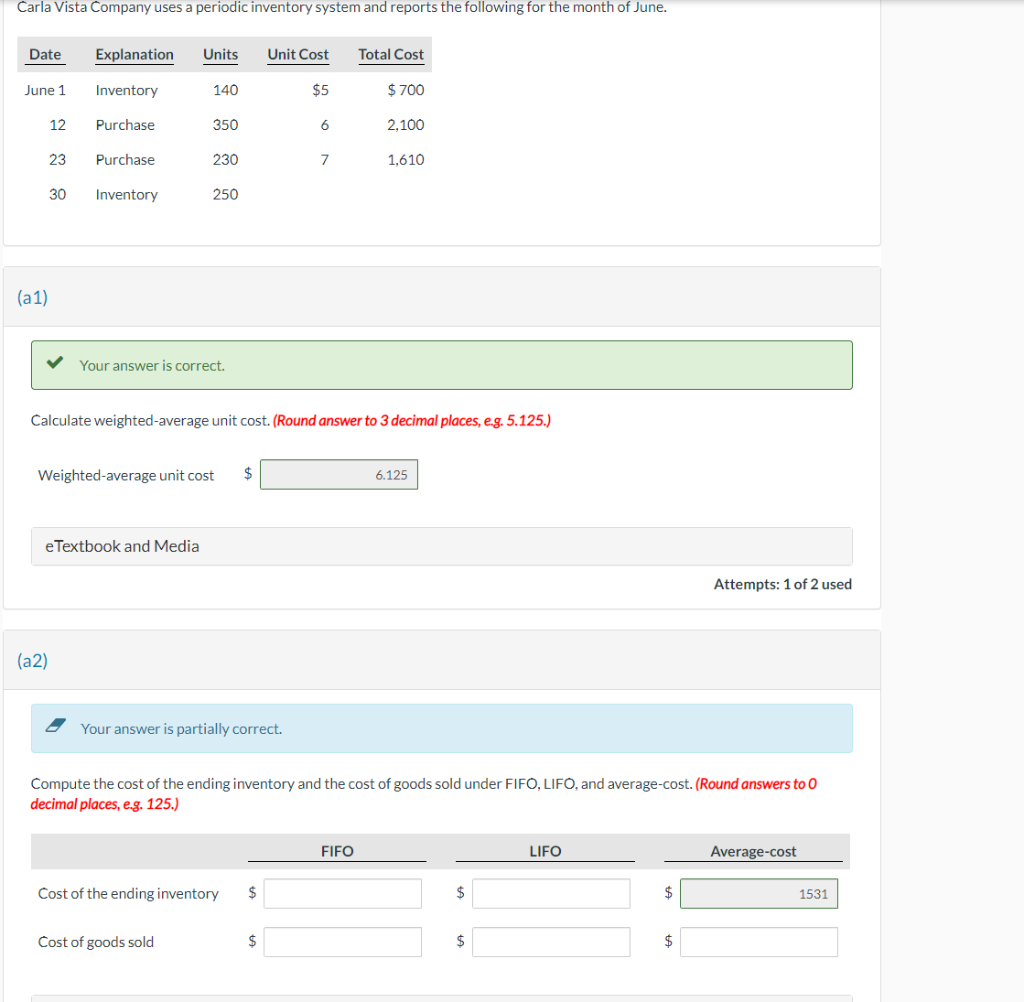The image size is (1024, 1002).
Task: Select the FIFO column header
Action: [x=337, y=851]
